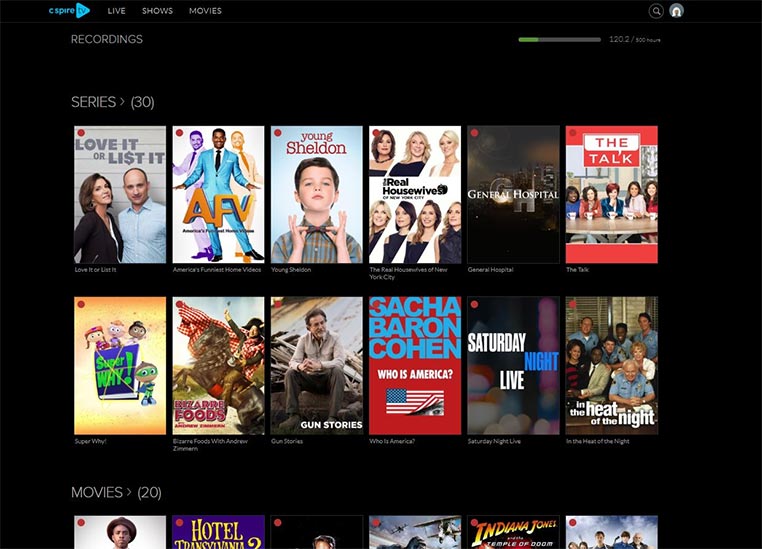Expand the SERIES (30) section
The height and width of the screenshot is (549, 762).
pos(113,102)
